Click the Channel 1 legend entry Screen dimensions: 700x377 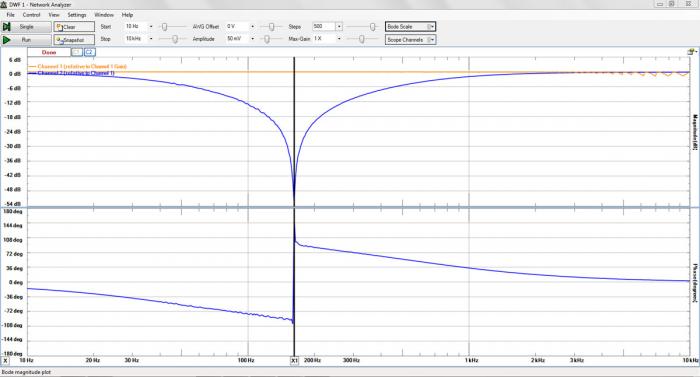(78, 67)
